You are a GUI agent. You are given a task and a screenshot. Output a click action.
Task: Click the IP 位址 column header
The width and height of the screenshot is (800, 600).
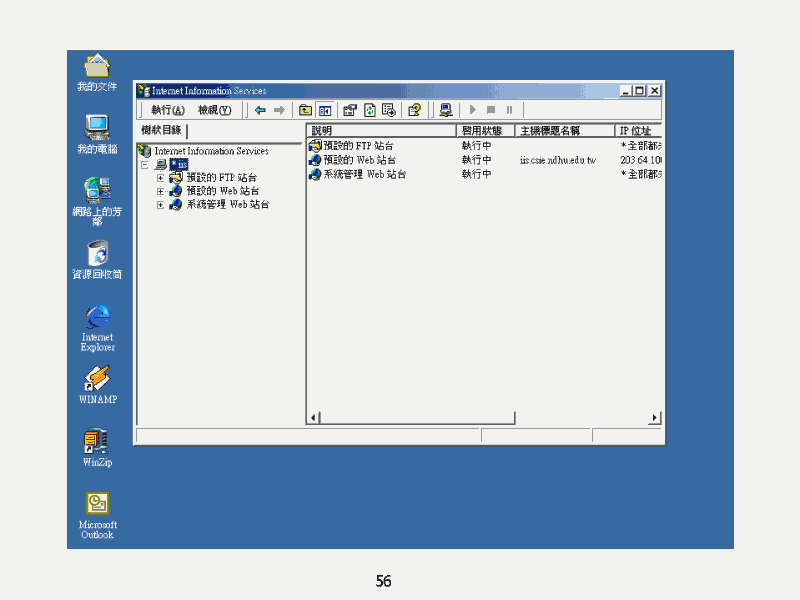click(x=638, y=131)
